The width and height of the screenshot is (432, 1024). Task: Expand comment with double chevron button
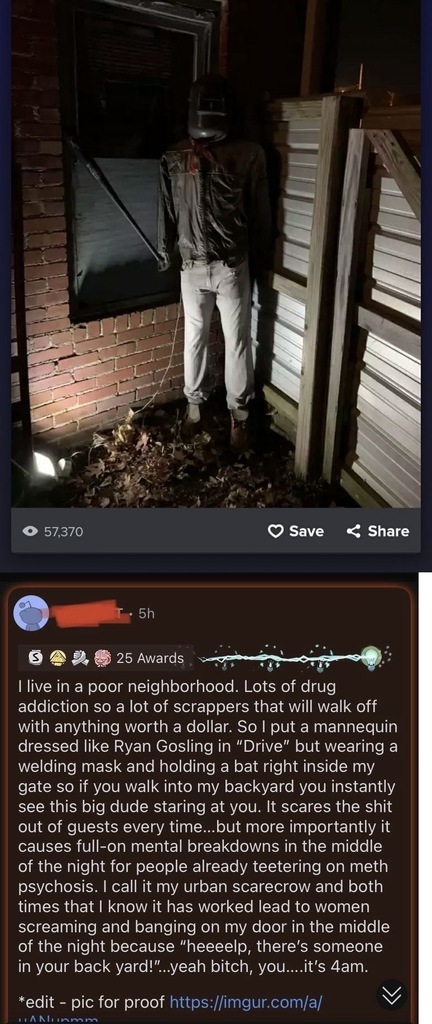(x=393, y=995)
